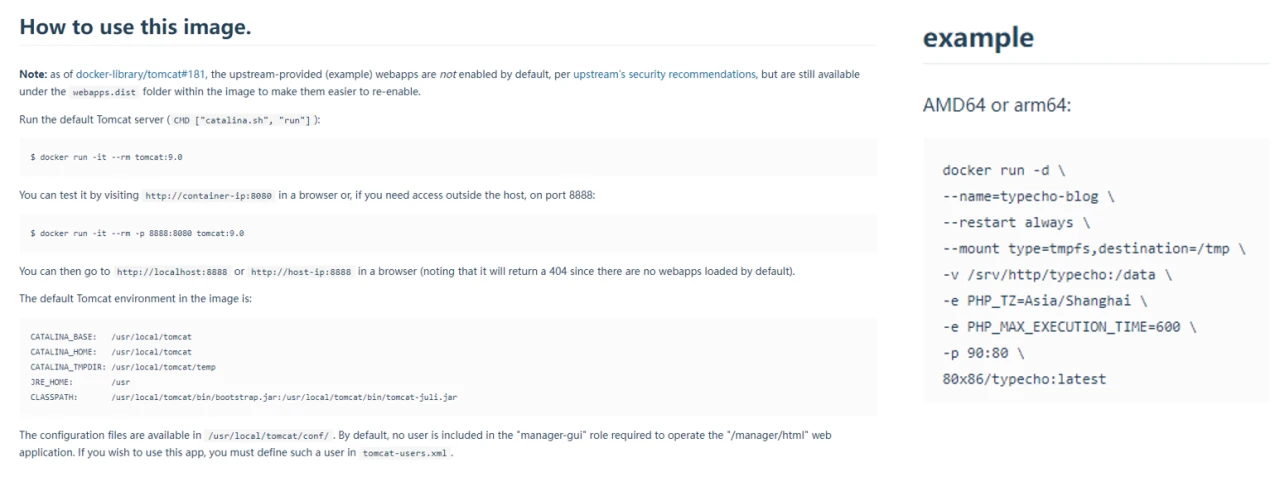The image size is (1280, 477).
Task: Click the "--name=typecho-blog" line
Action: pos(1028,196)
